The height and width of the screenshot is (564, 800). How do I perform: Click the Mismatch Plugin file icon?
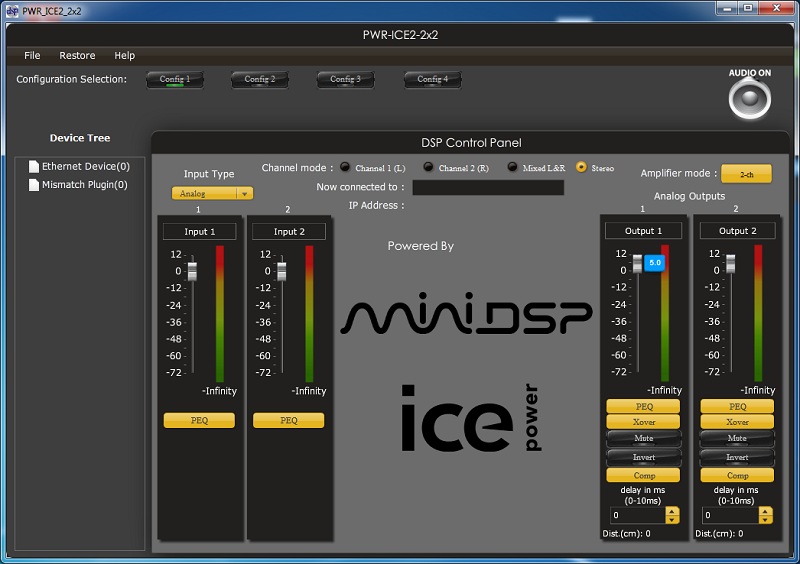(x=34, y=185)
